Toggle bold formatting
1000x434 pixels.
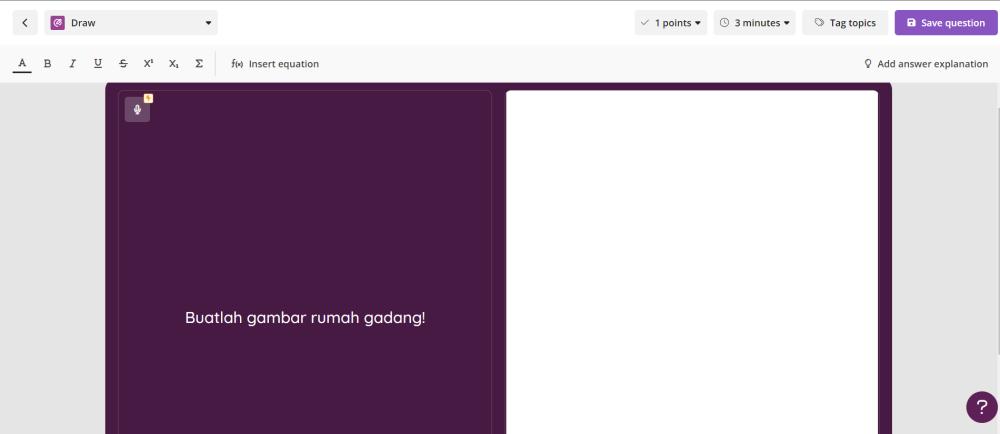(47, 64)
